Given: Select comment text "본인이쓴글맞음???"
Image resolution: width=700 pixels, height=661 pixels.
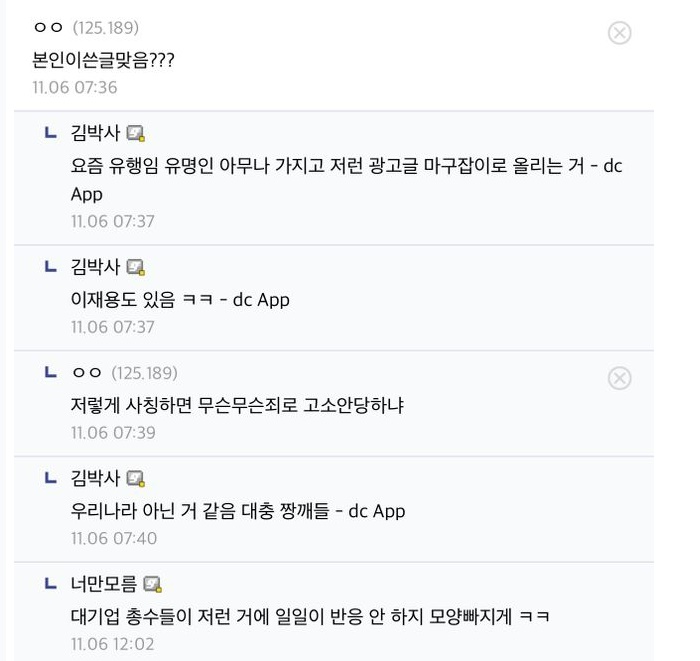Looking at the screenshot, I should point(104,60).
